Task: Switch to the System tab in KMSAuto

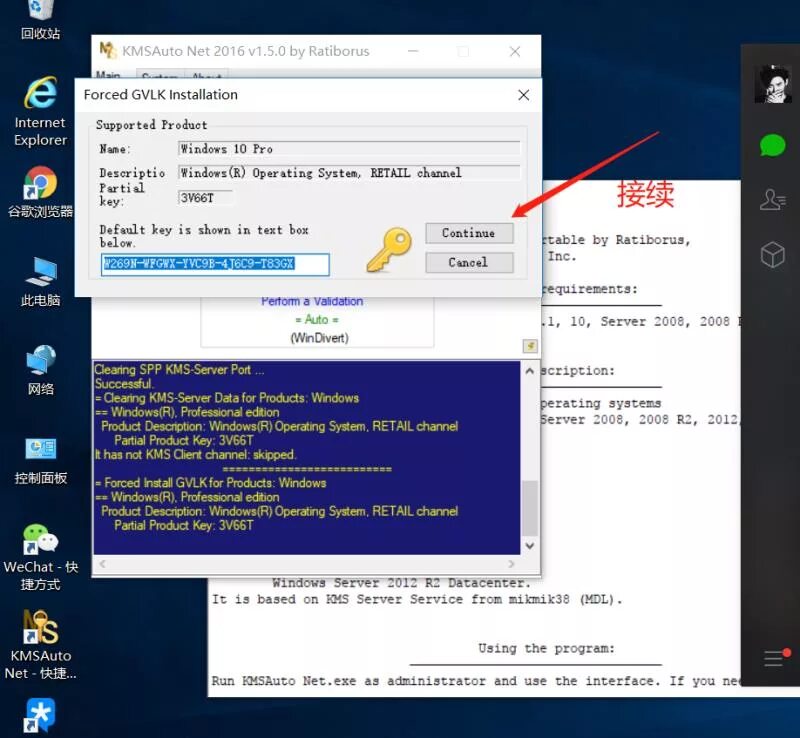Action: 160,75
